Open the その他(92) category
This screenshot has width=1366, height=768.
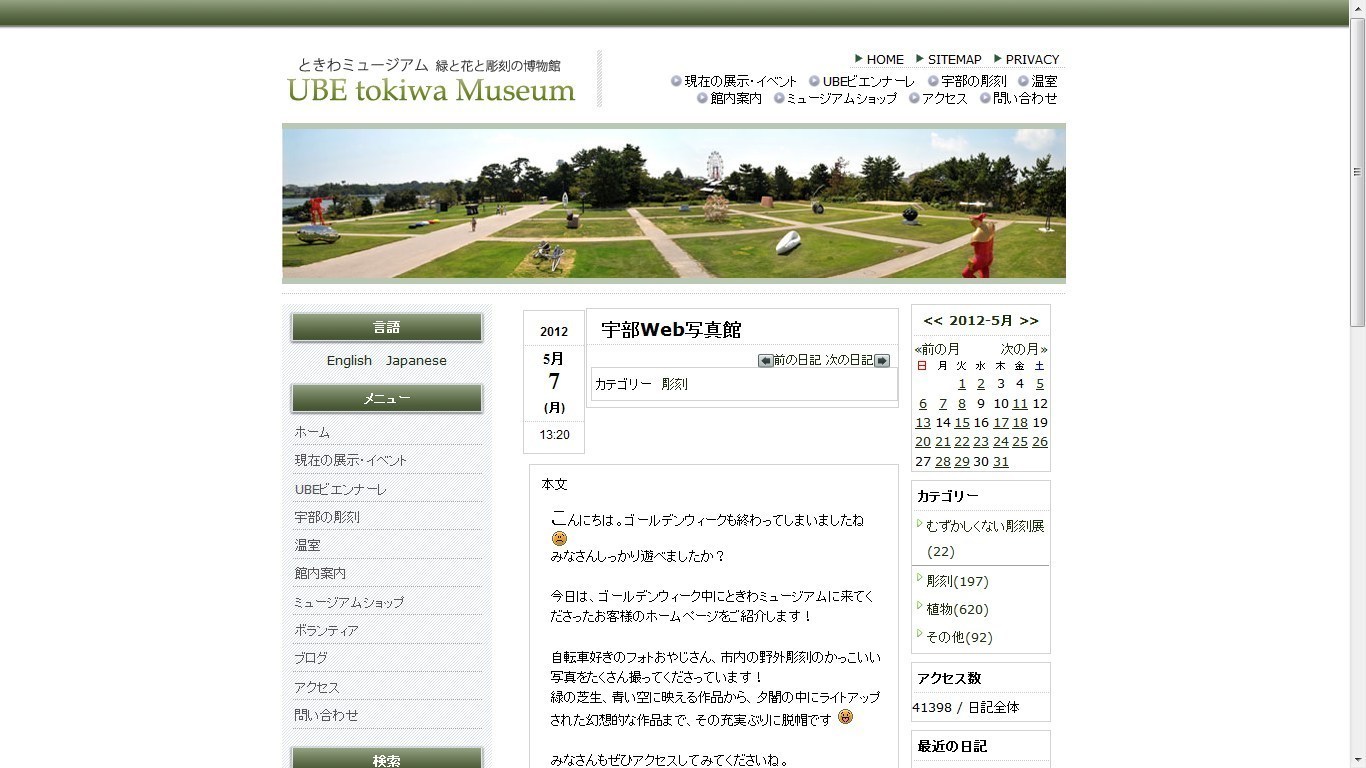click(x=959, y=638)
